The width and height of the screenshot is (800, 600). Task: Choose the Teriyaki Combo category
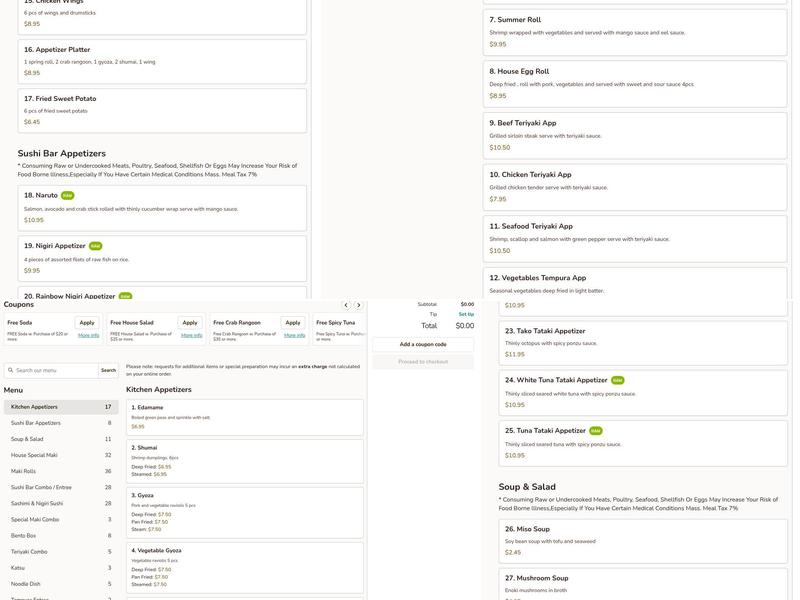pyautogui.click(x=29, y=551)
